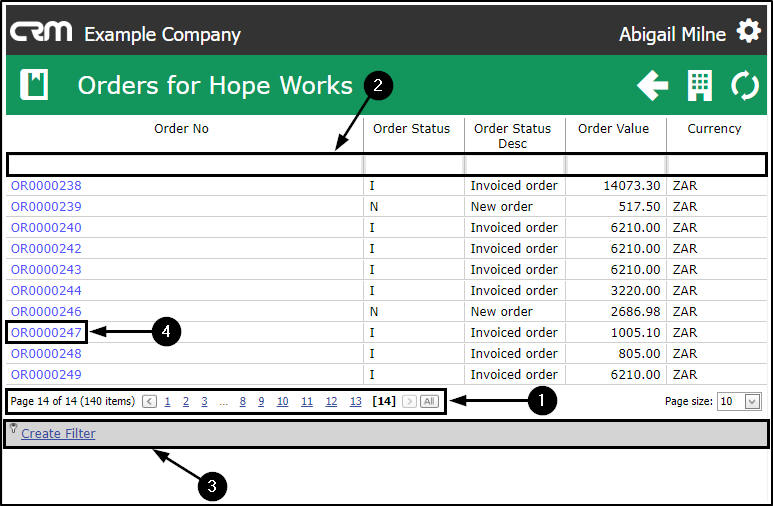The height and width of the screenshot is (506, 773).
Task: Go to page 9
Action: coord(261,401)
